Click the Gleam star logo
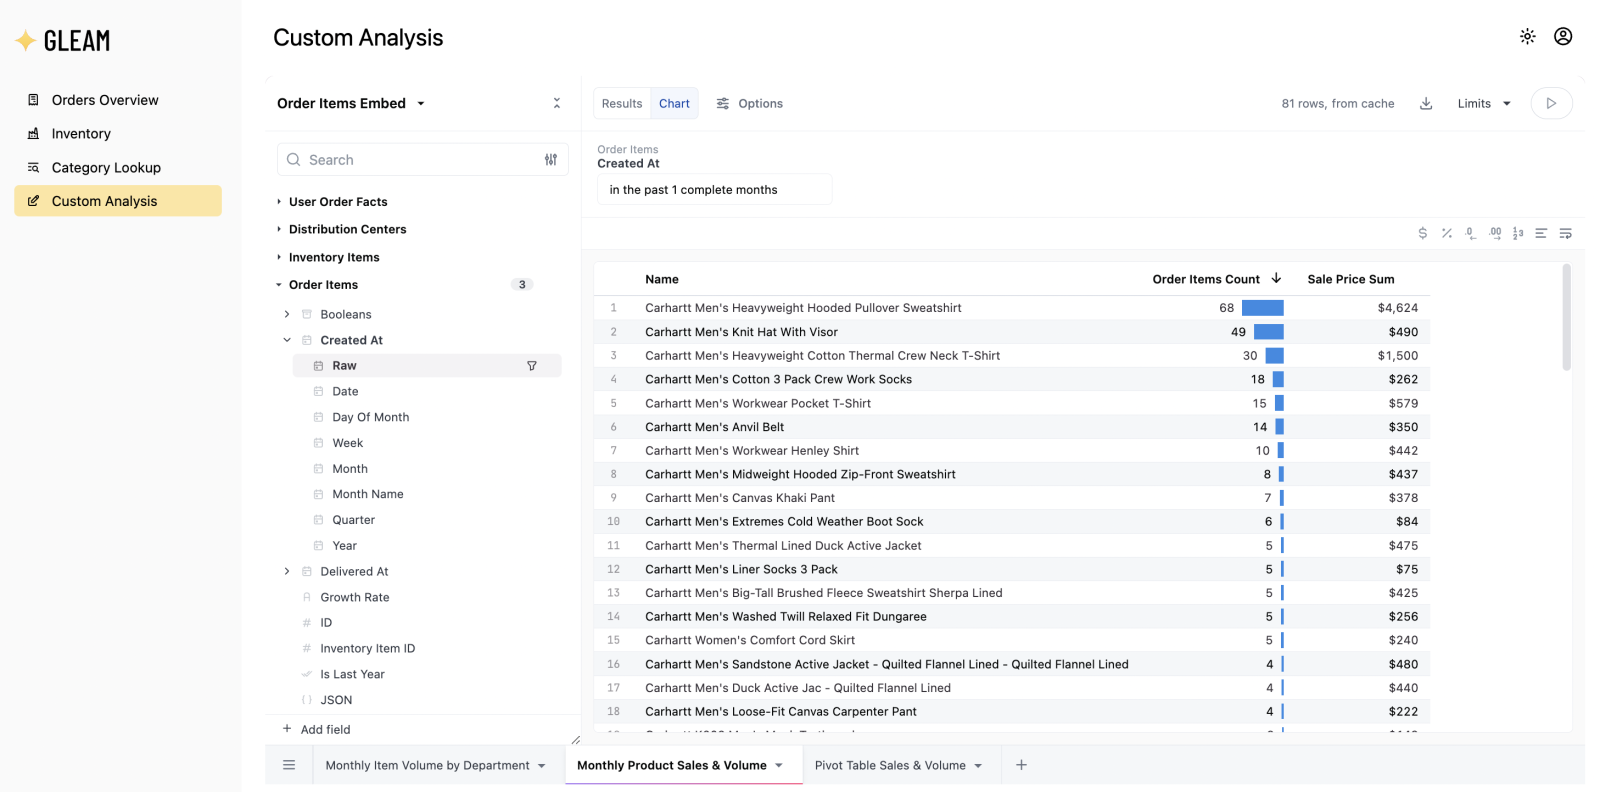 tap(26, 40)
